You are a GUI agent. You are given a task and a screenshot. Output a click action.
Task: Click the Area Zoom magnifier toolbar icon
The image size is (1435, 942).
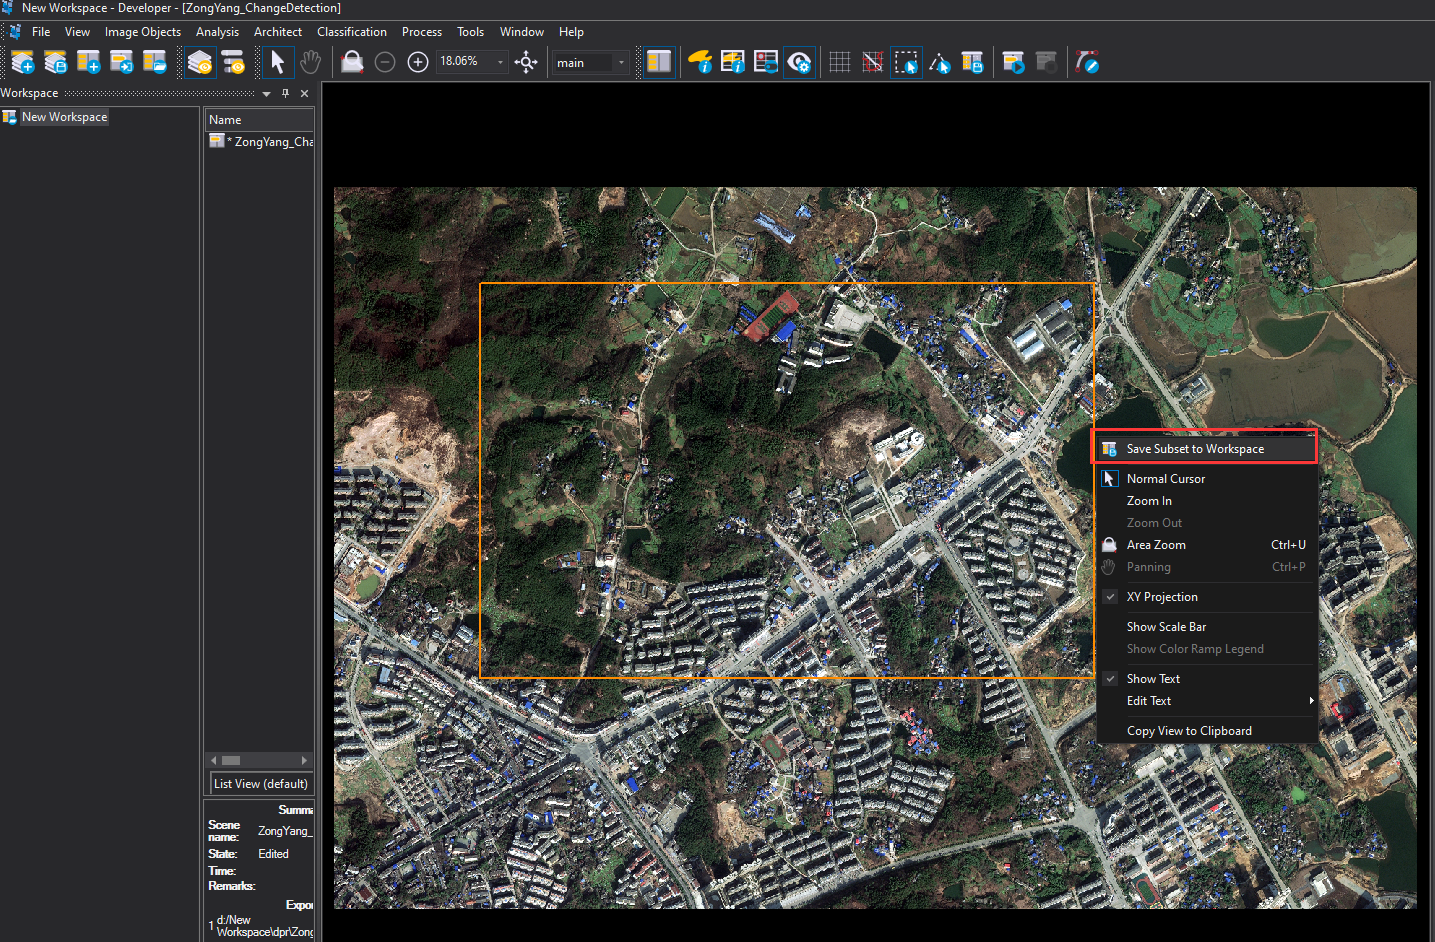pyautogui.click(x=352, y=62)
